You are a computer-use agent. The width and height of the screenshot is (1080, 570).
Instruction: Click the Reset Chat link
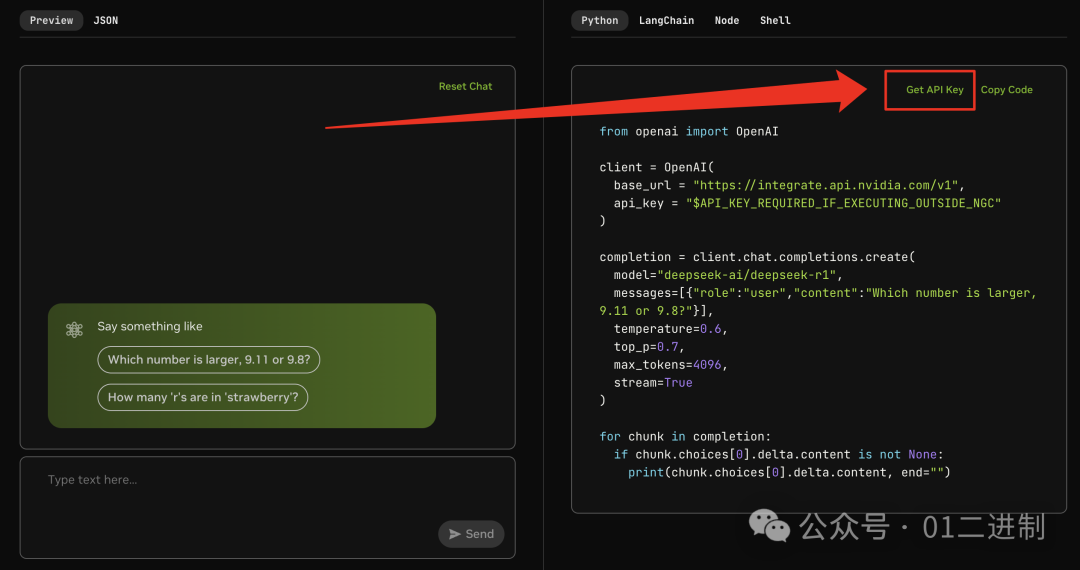point(466,86)
